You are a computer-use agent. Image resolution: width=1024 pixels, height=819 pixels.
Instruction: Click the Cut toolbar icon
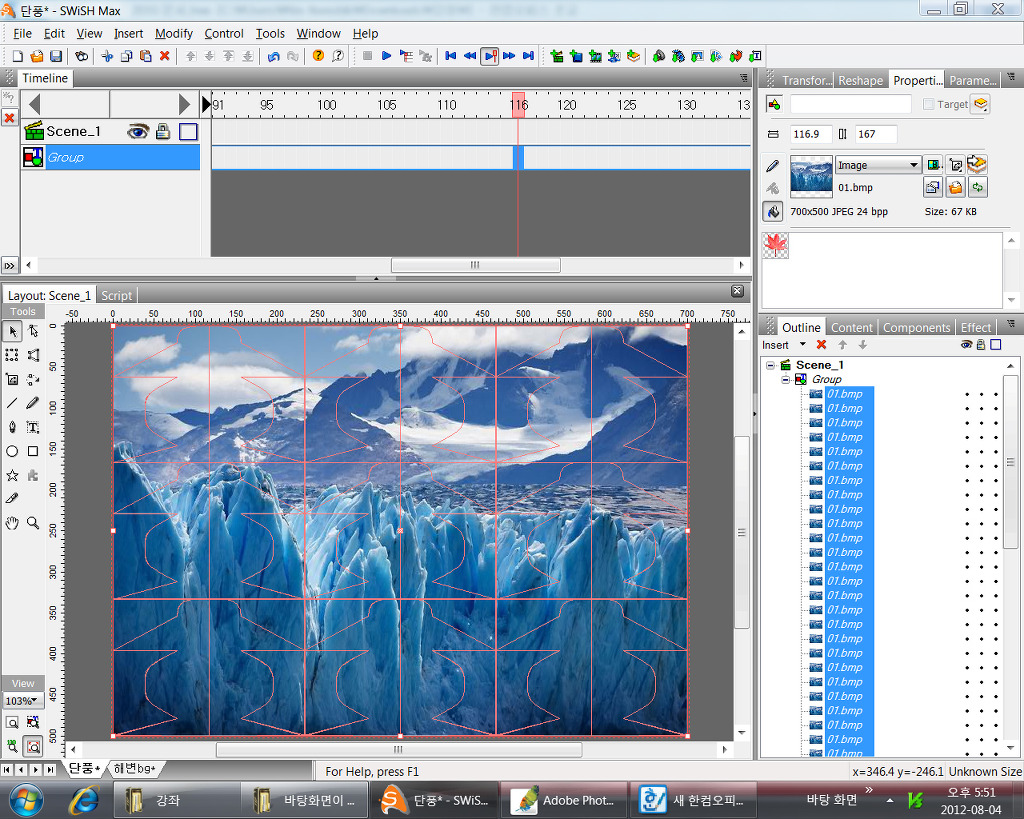point(107,56)
